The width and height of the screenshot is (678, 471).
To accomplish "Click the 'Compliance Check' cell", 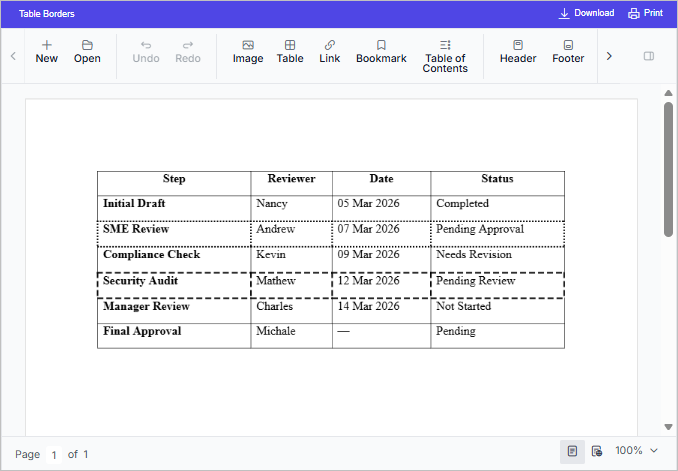I will click(174, 260).
